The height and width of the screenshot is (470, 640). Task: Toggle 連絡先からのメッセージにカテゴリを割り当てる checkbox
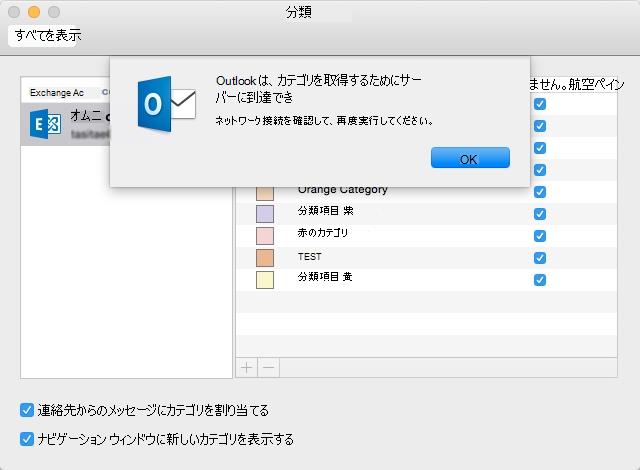[x=27, y=410]
